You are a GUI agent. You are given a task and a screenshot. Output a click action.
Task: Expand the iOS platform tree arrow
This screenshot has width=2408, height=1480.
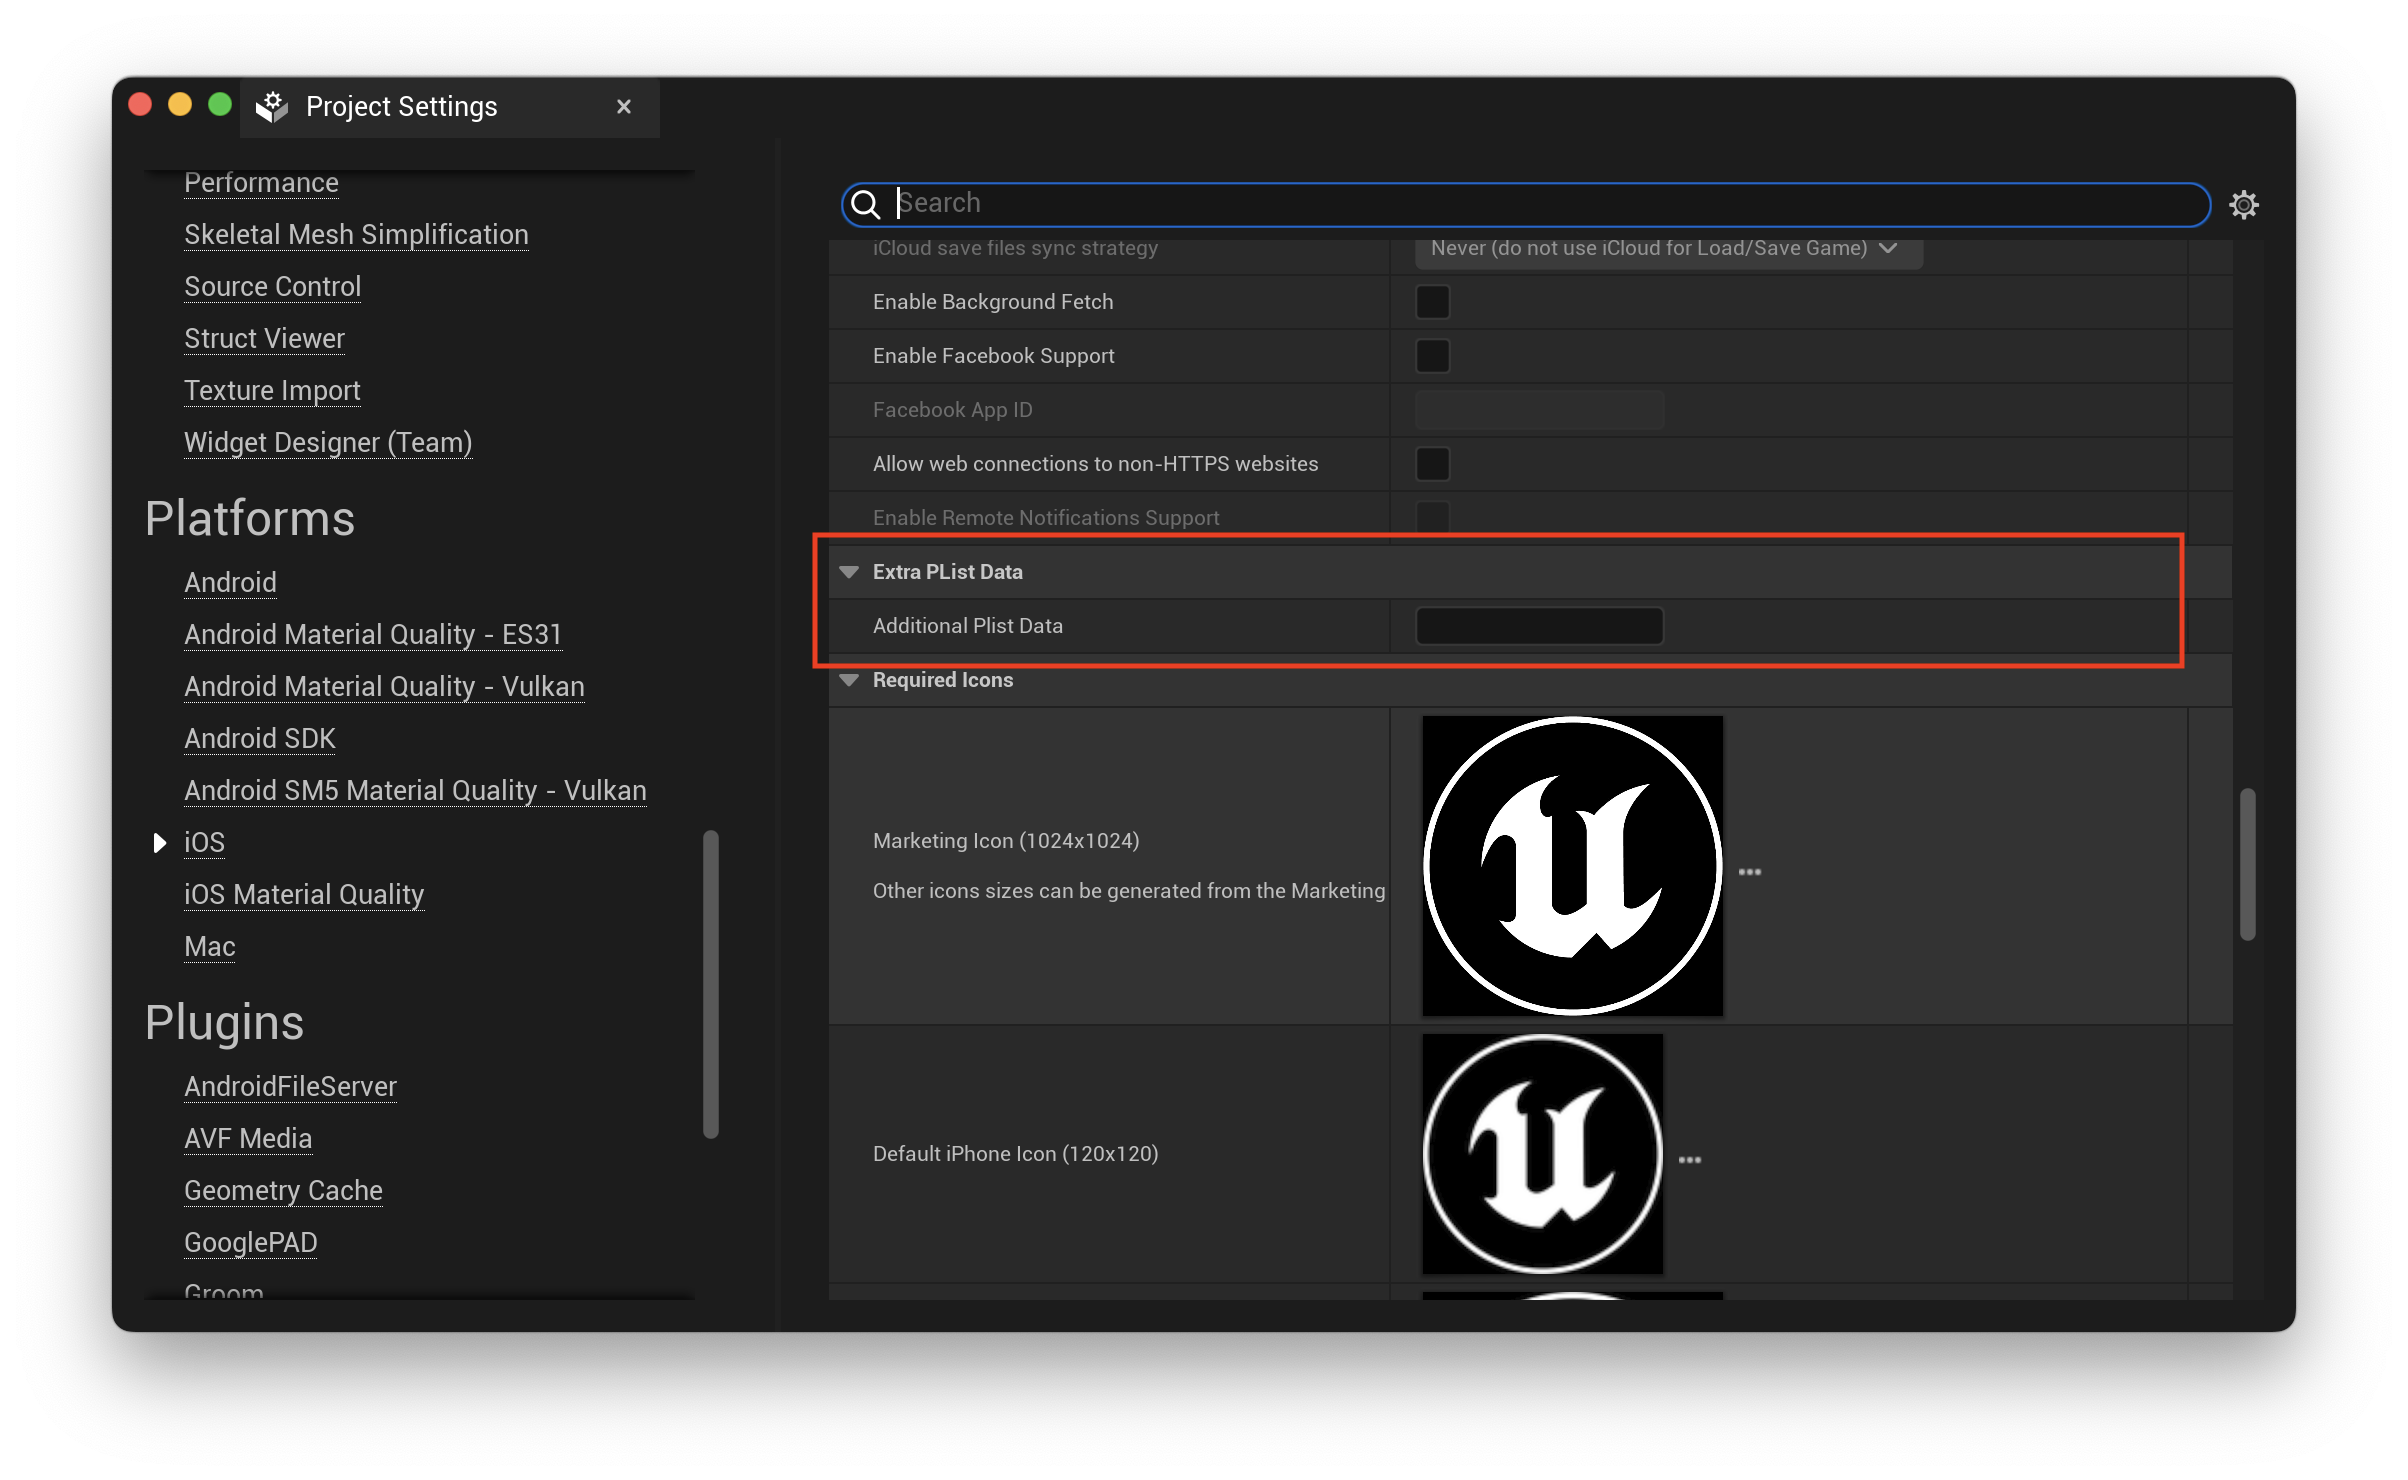(159, 843)
